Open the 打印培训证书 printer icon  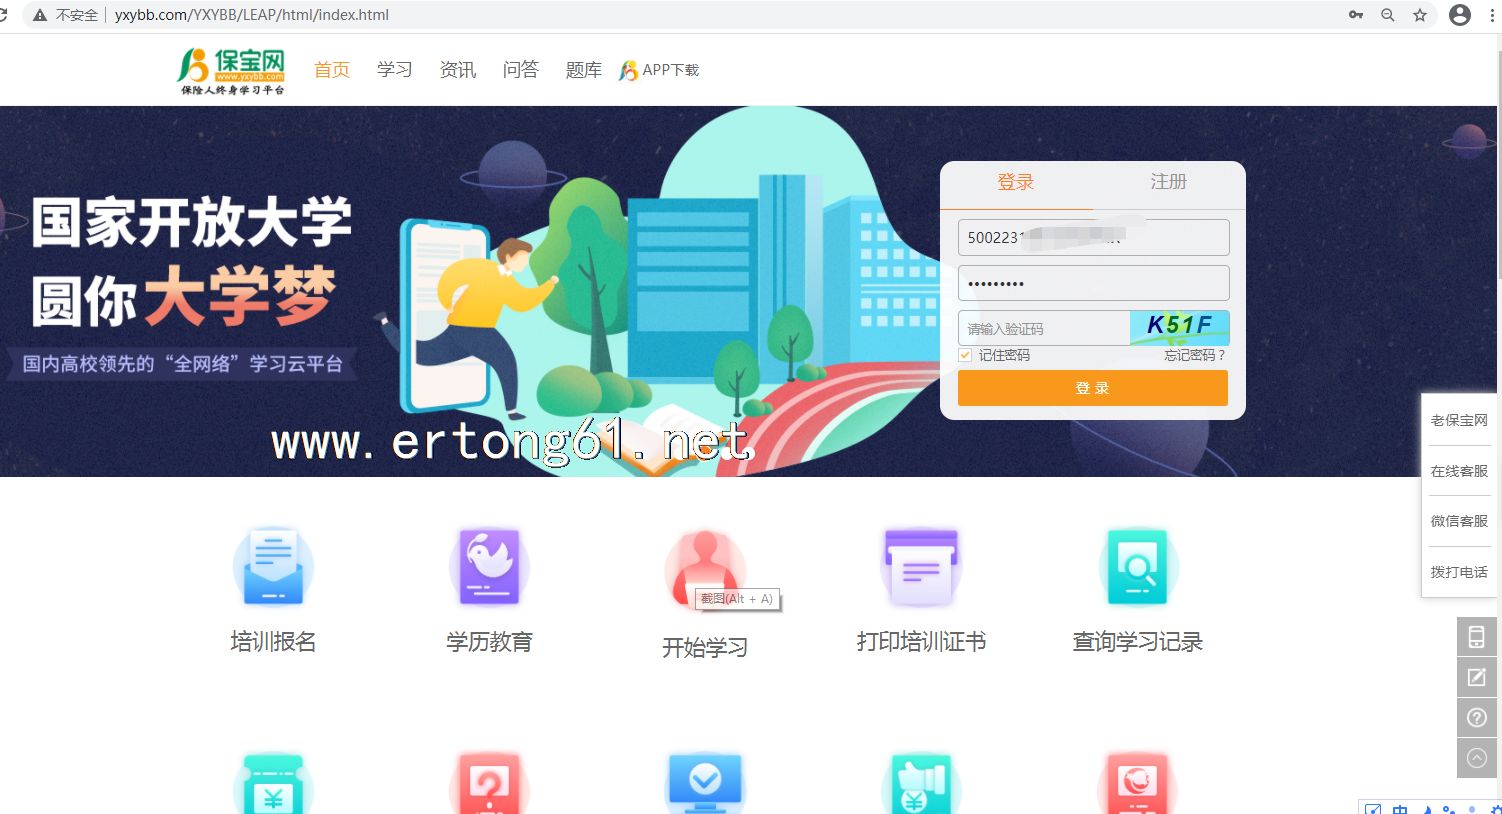[x=921, y=567]
